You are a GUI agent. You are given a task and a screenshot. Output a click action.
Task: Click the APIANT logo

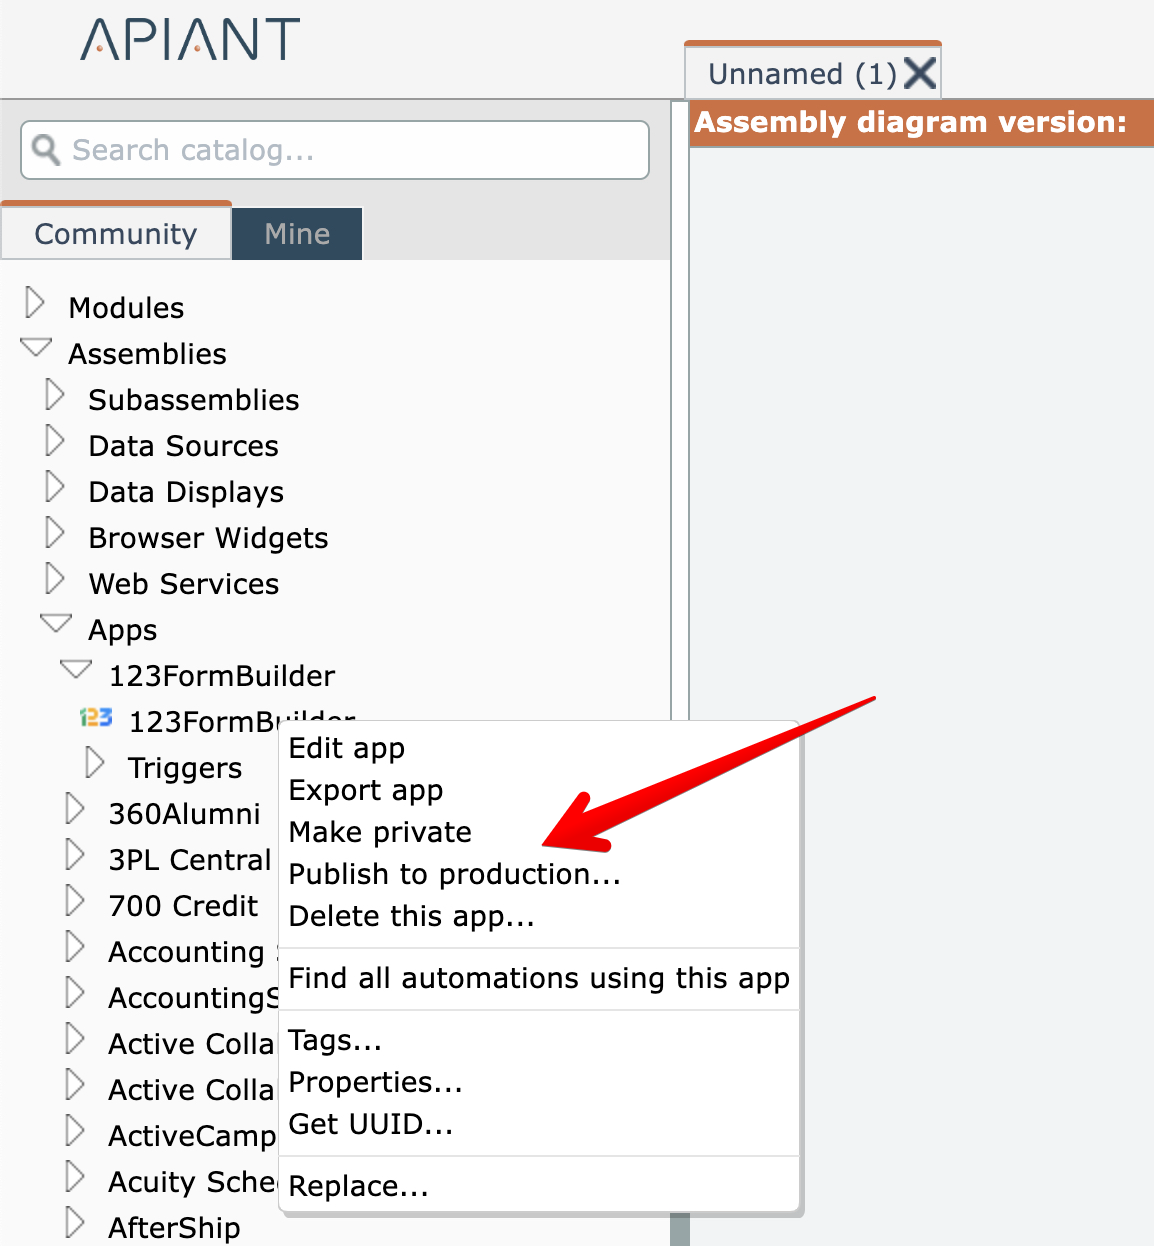click(190, 40)
